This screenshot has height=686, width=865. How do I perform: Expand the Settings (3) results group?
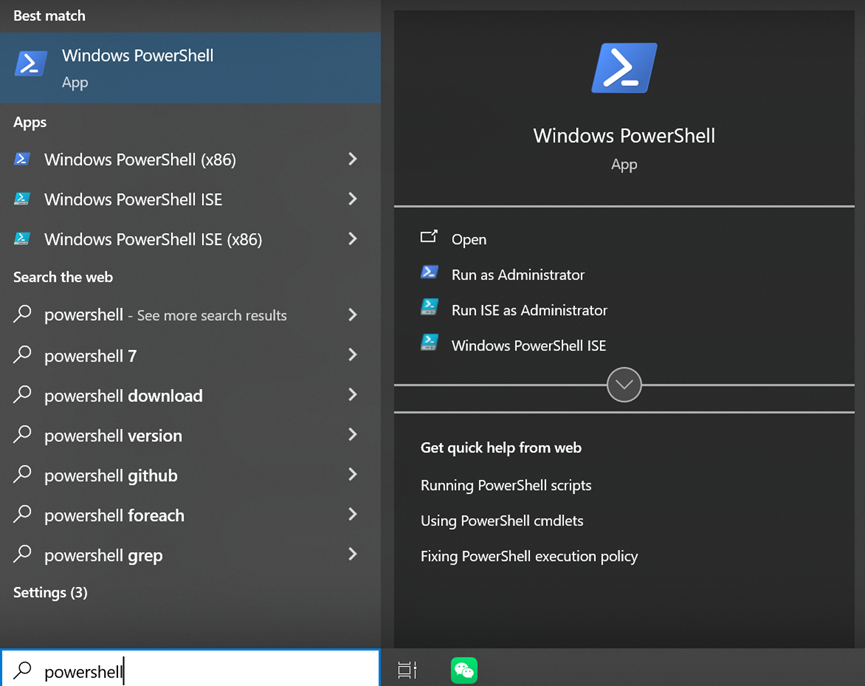50,592
